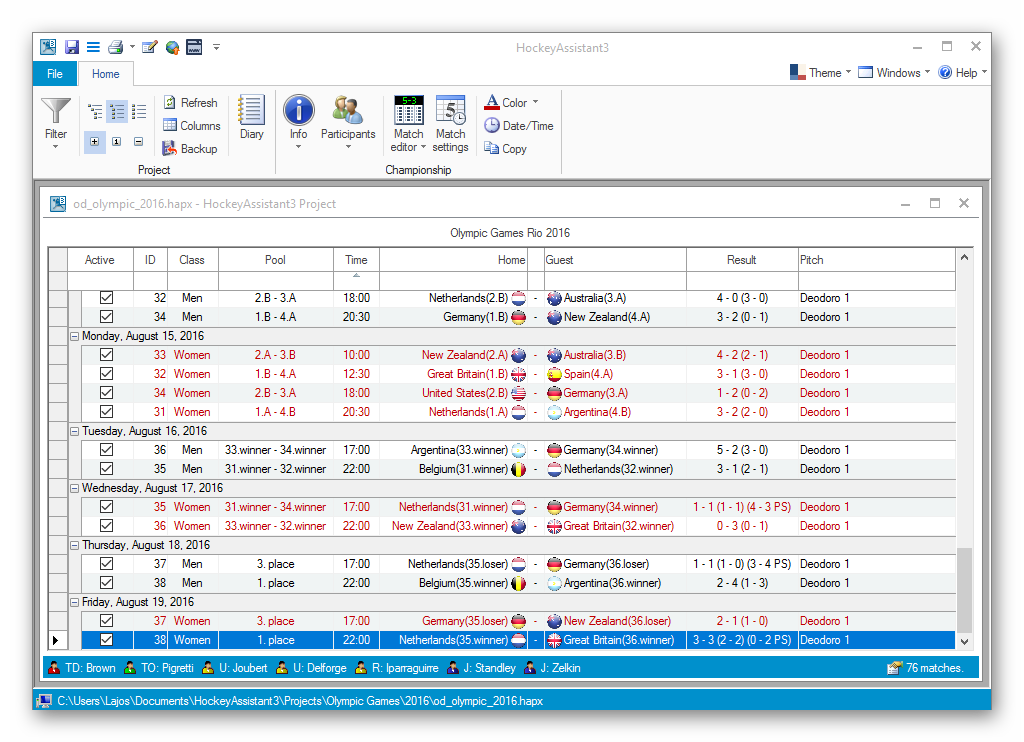Open the Match editor
This screenshot has height=742, width=1024.
409,124
